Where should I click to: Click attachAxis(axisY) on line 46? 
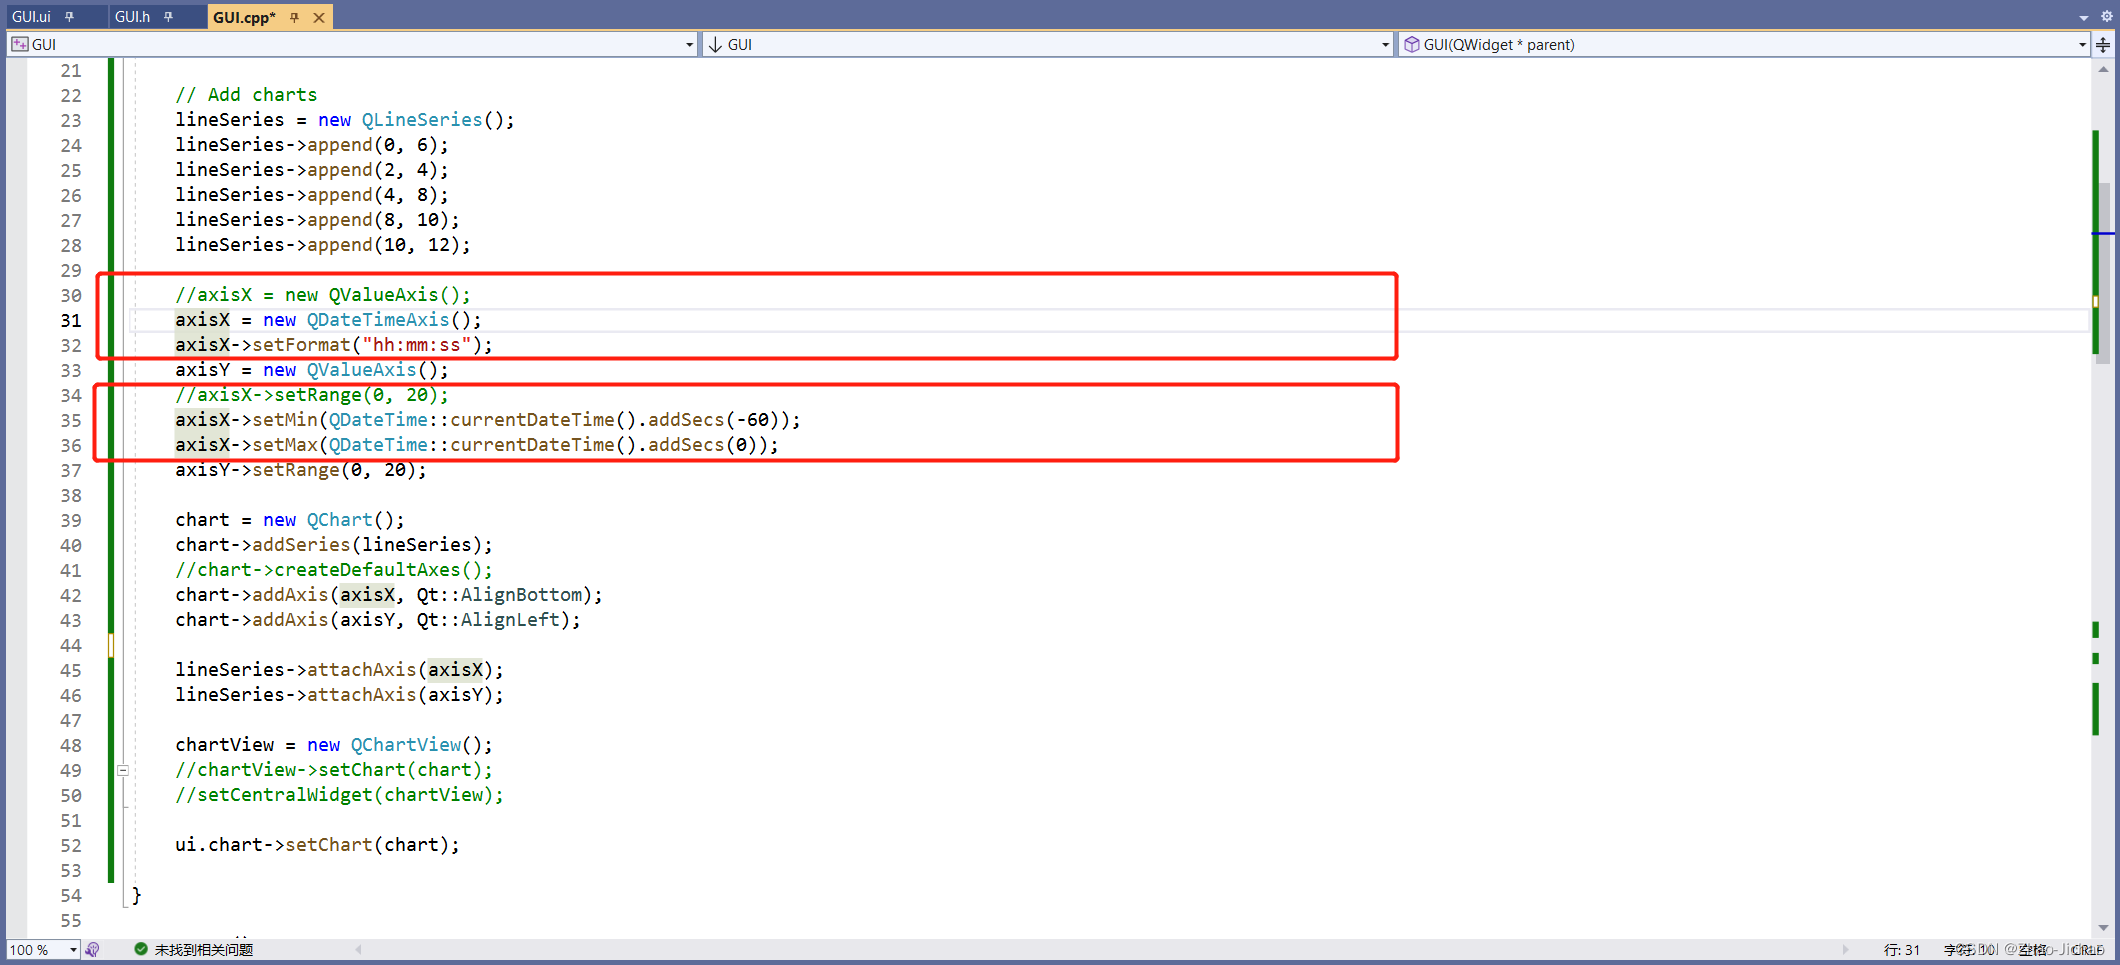pos(400,695)
